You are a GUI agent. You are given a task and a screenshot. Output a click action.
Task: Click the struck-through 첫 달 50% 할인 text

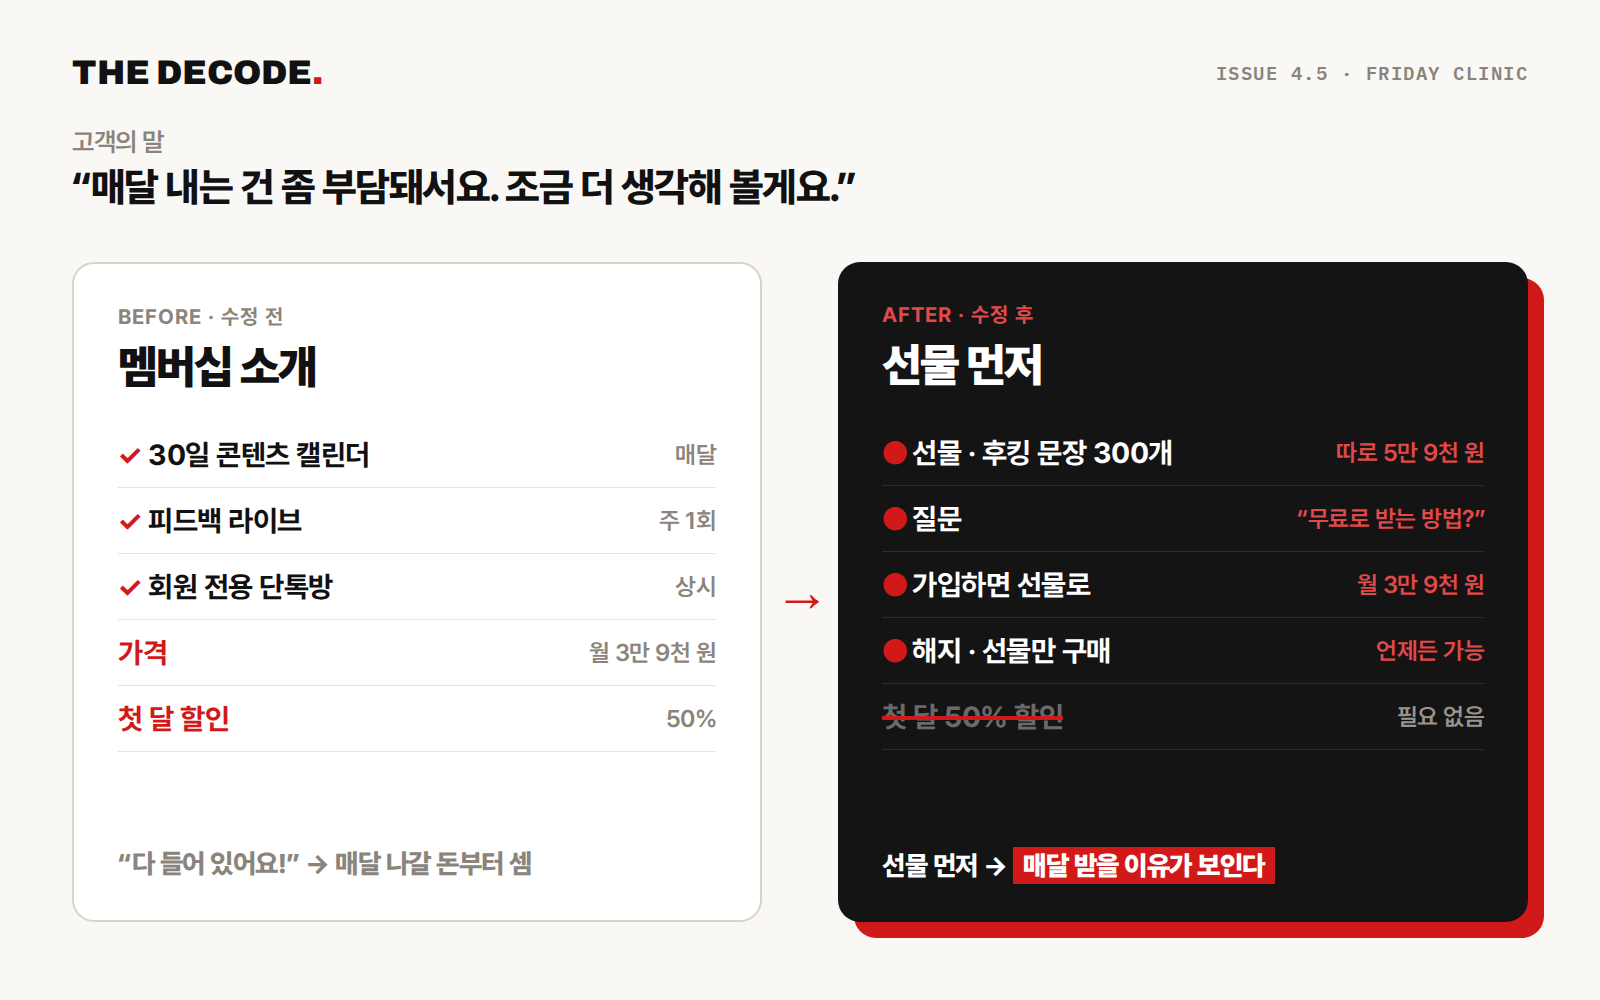[972, 716]
